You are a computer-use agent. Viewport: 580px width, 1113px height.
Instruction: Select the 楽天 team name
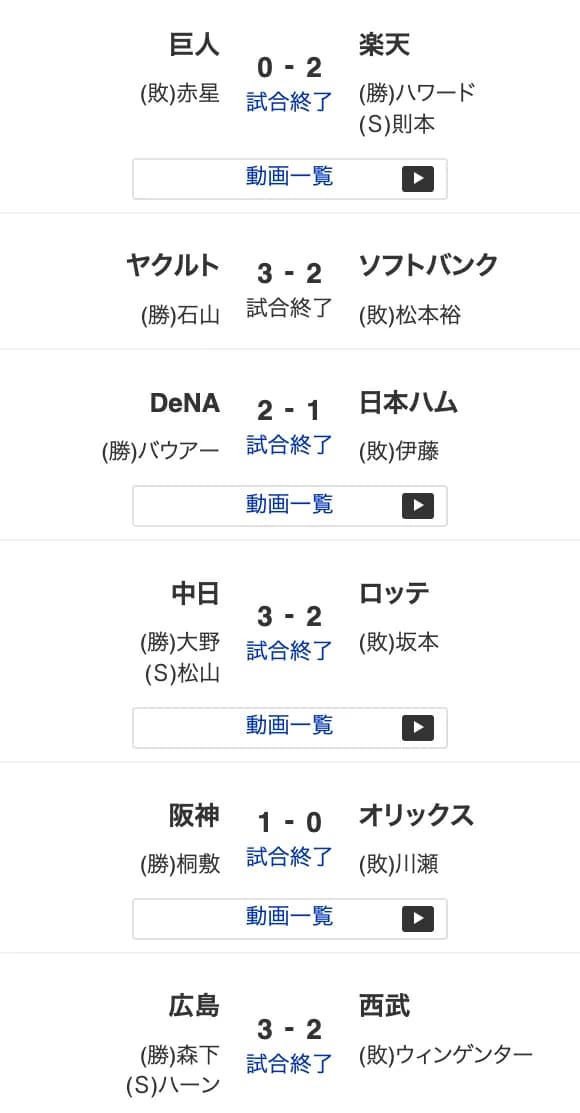click(383, 44)
